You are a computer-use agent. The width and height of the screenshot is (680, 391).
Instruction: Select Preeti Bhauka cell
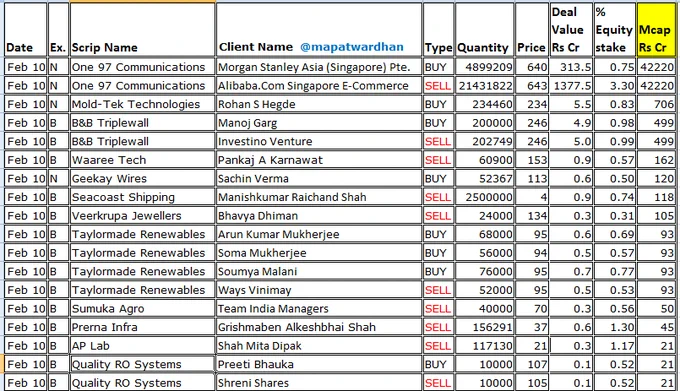click(x=319, y=365)
